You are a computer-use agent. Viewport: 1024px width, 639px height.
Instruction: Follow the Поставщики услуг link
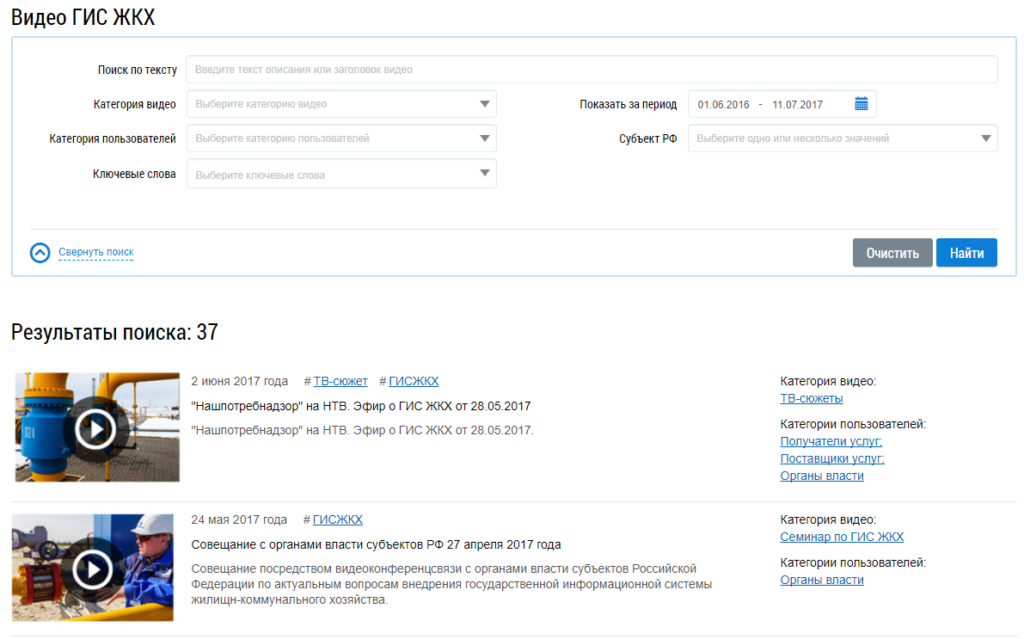click(832, 459)
